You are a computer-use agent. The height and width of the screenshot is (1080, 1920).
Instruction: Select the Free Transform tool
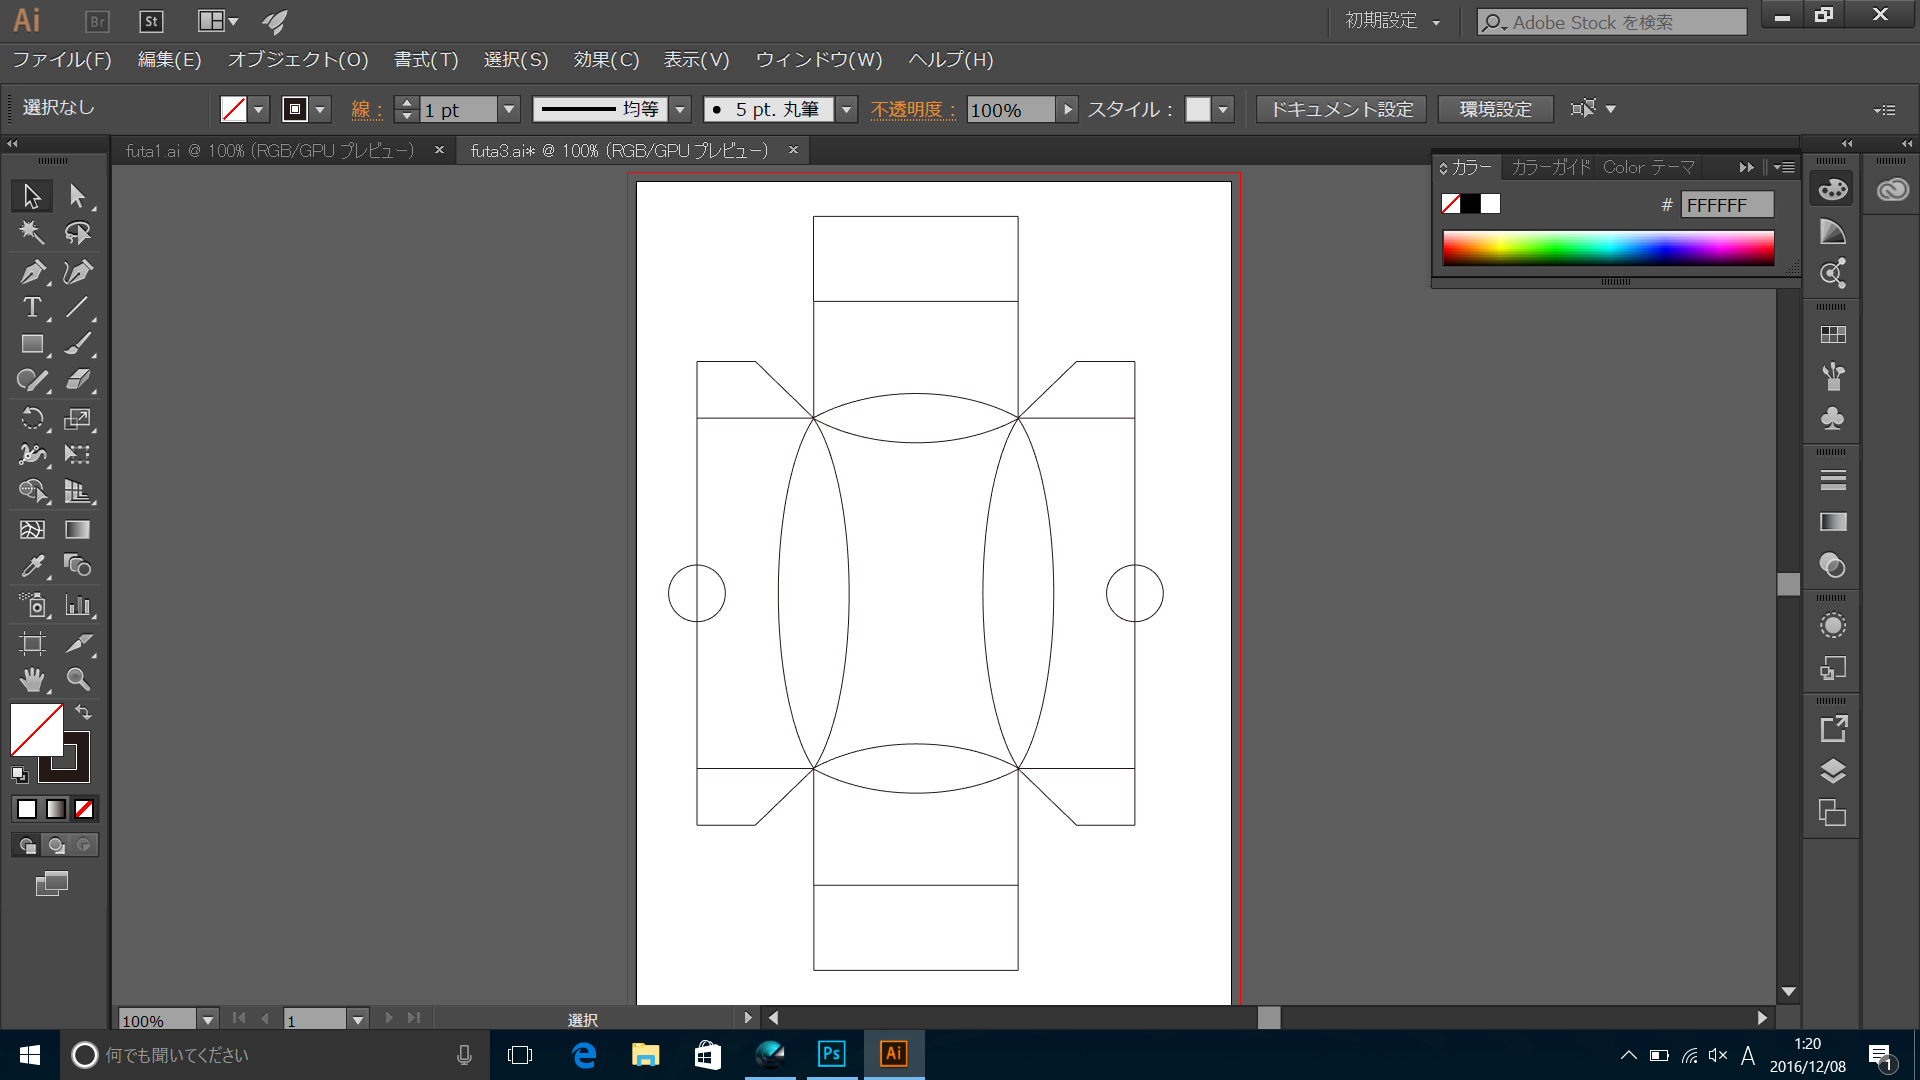coord(77,455)
